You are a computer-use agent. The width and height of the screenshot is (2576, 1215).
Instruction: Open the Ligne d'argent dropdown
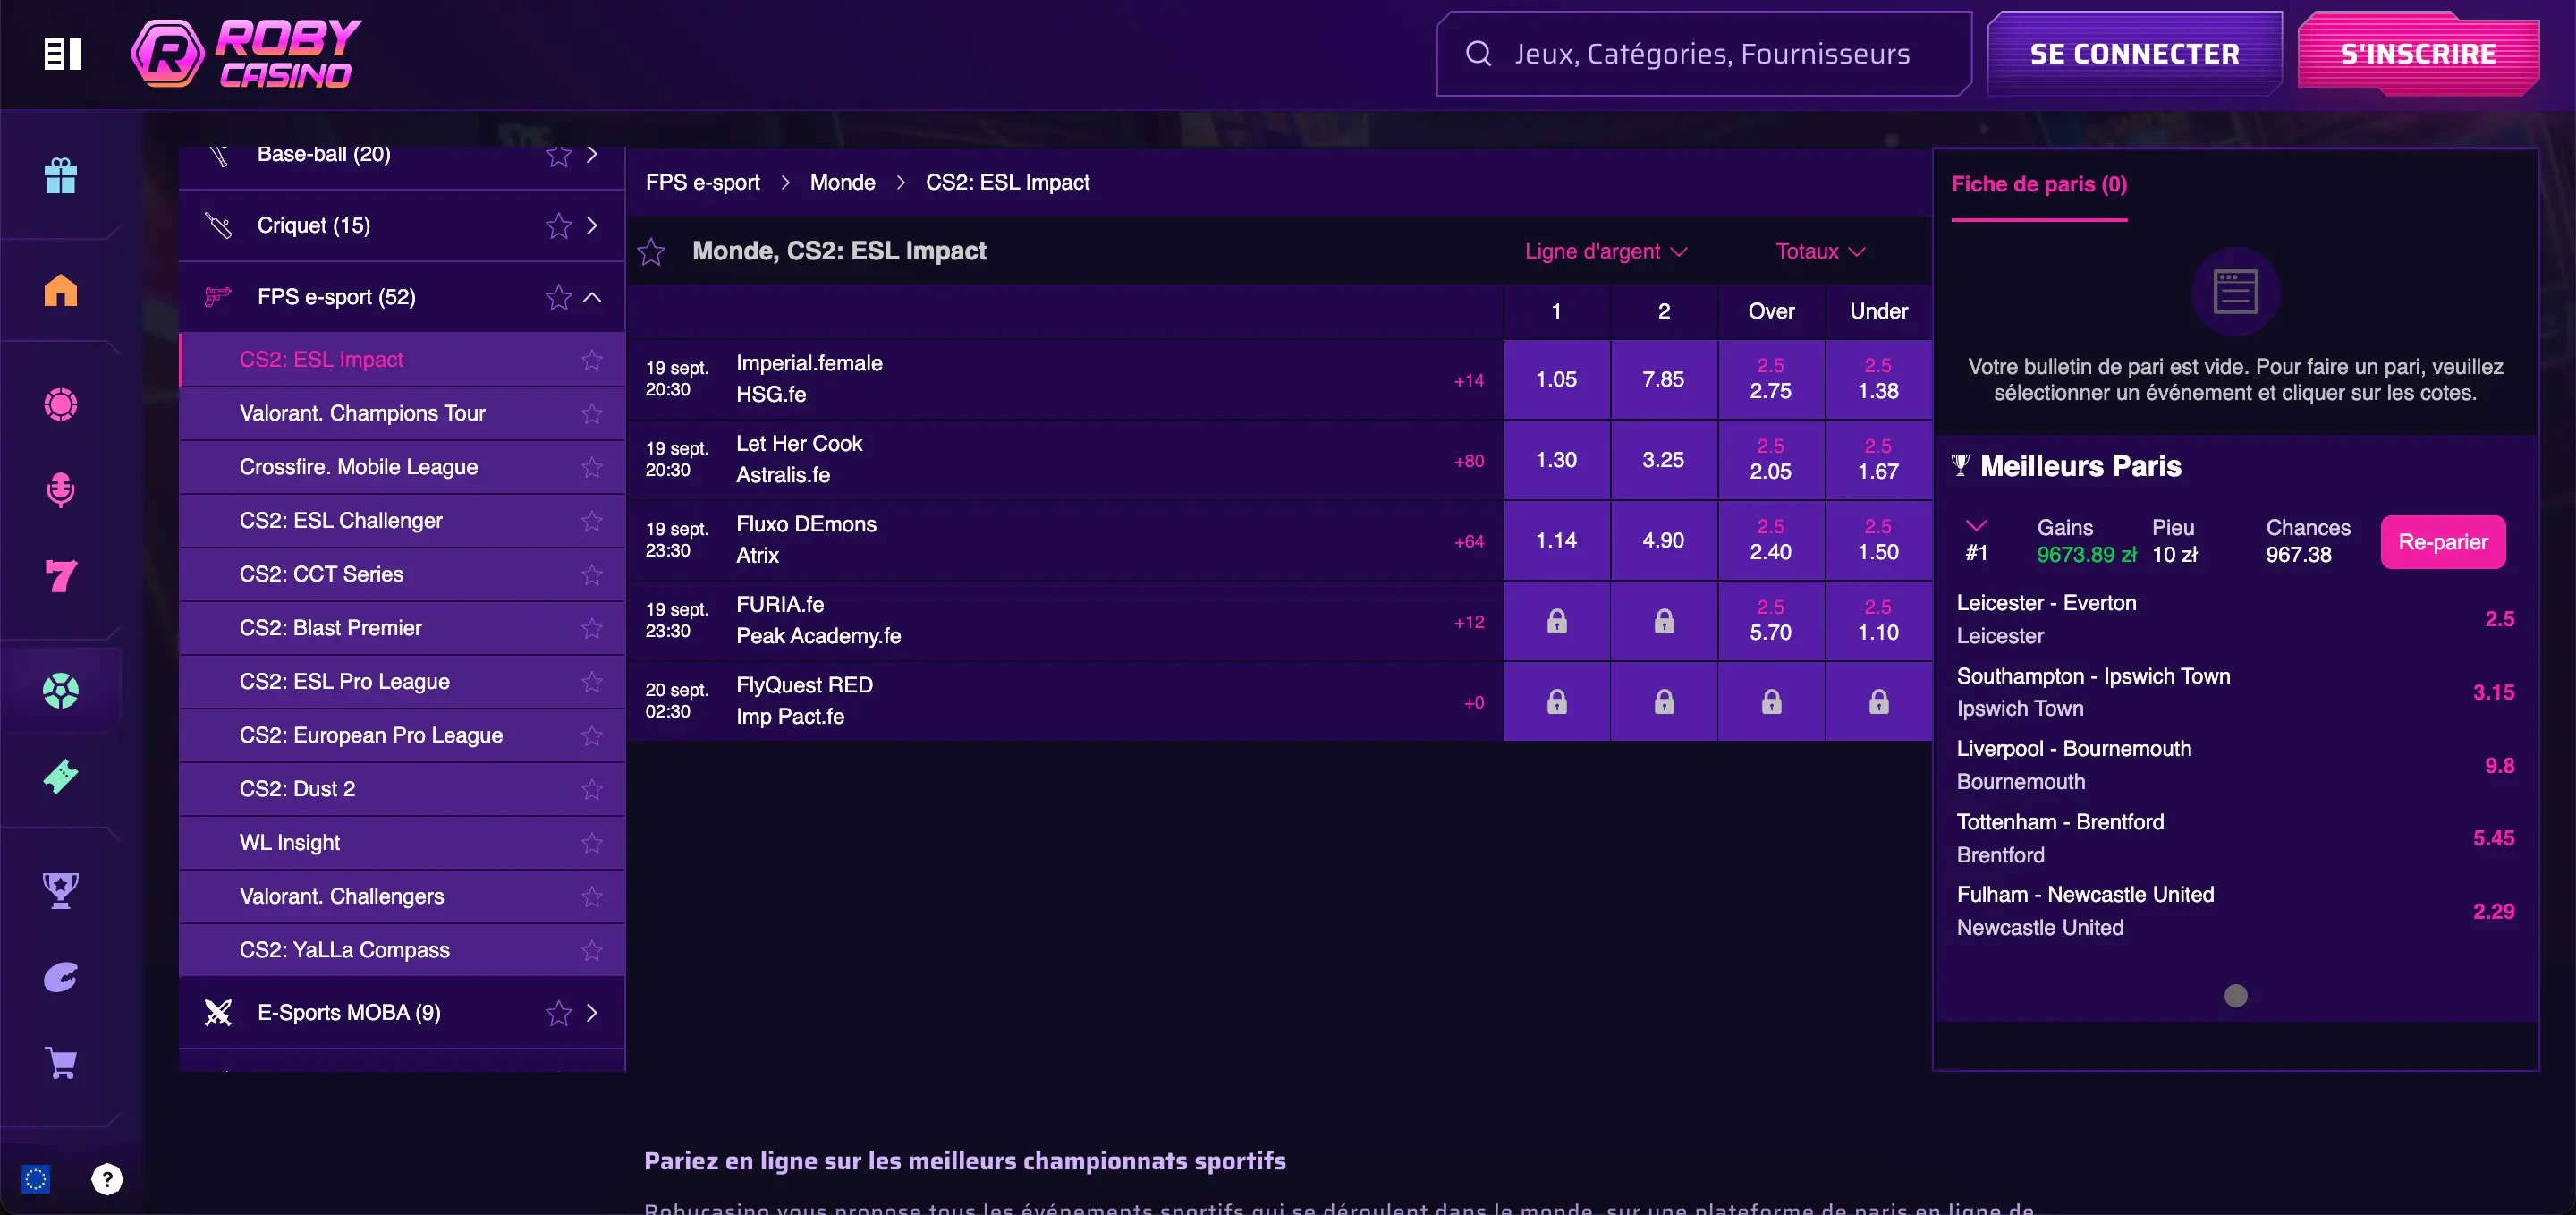pyautogui.click(x=1605, y=251)
